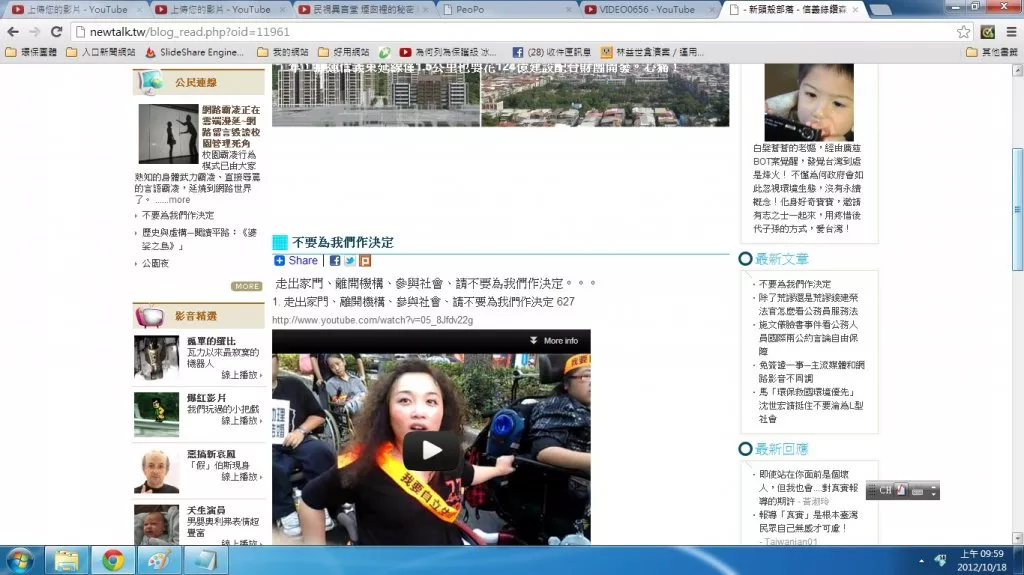The width and height of the screenshot is (1024, 575).
Task: Click the Chrome icon in the taskbar
Action: [113, 561]
